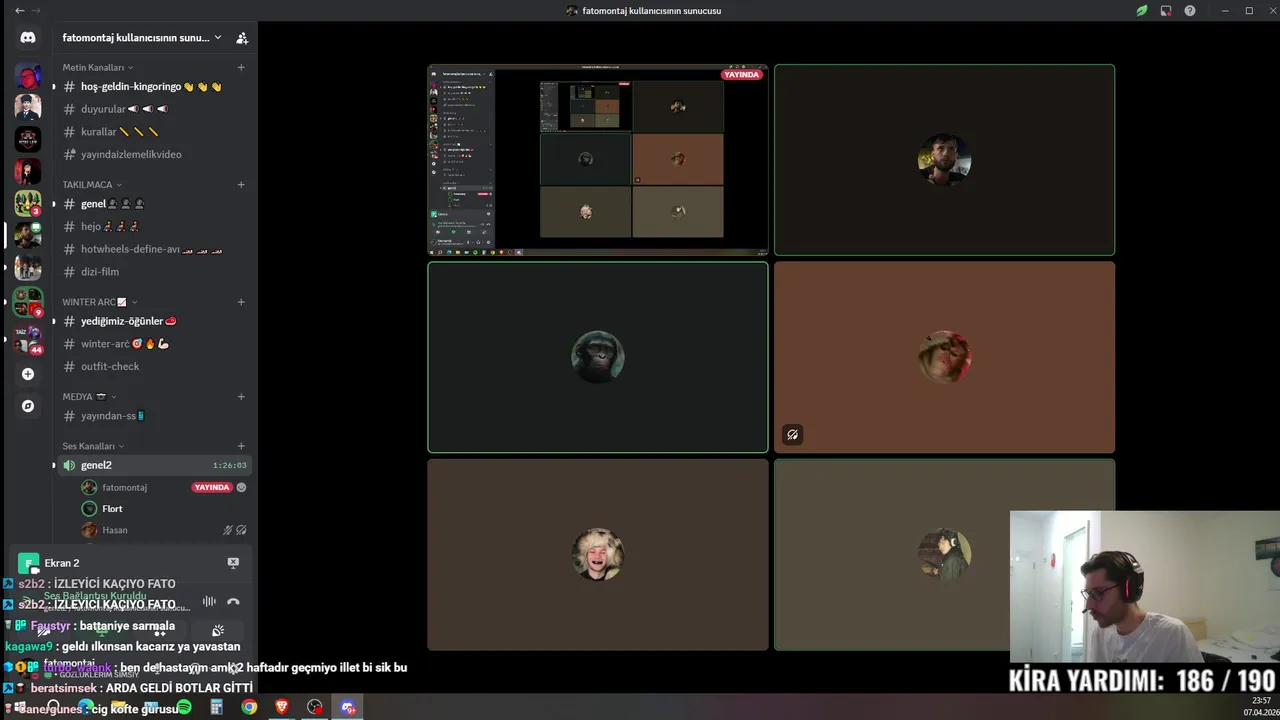This screenshot has width=1280, height=720.
Task: Click Flort in the voice list
Action: point(112,509)
